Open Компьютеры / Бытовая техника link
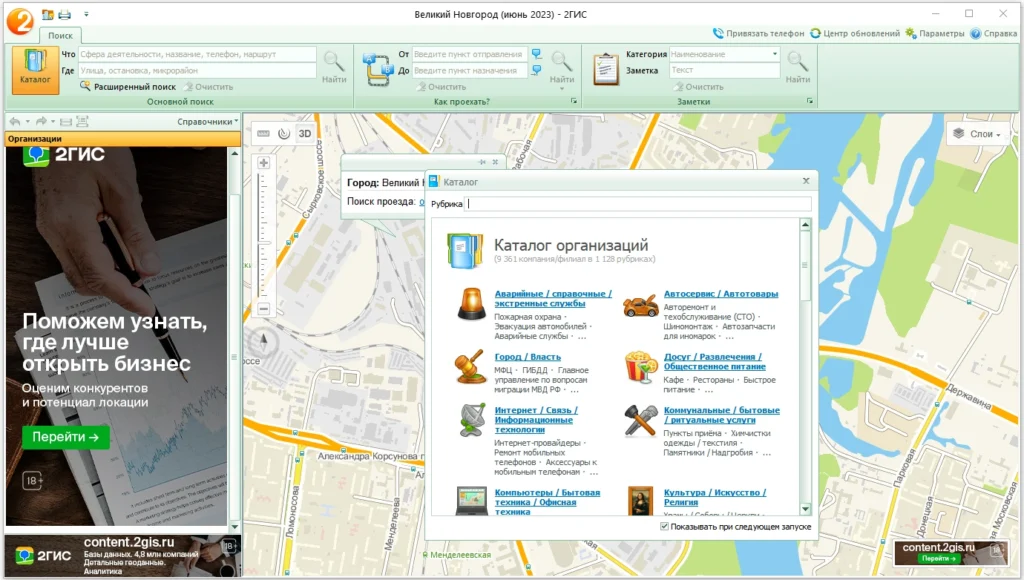Screen dimensions: 1024x580 [x=547, y=502]
